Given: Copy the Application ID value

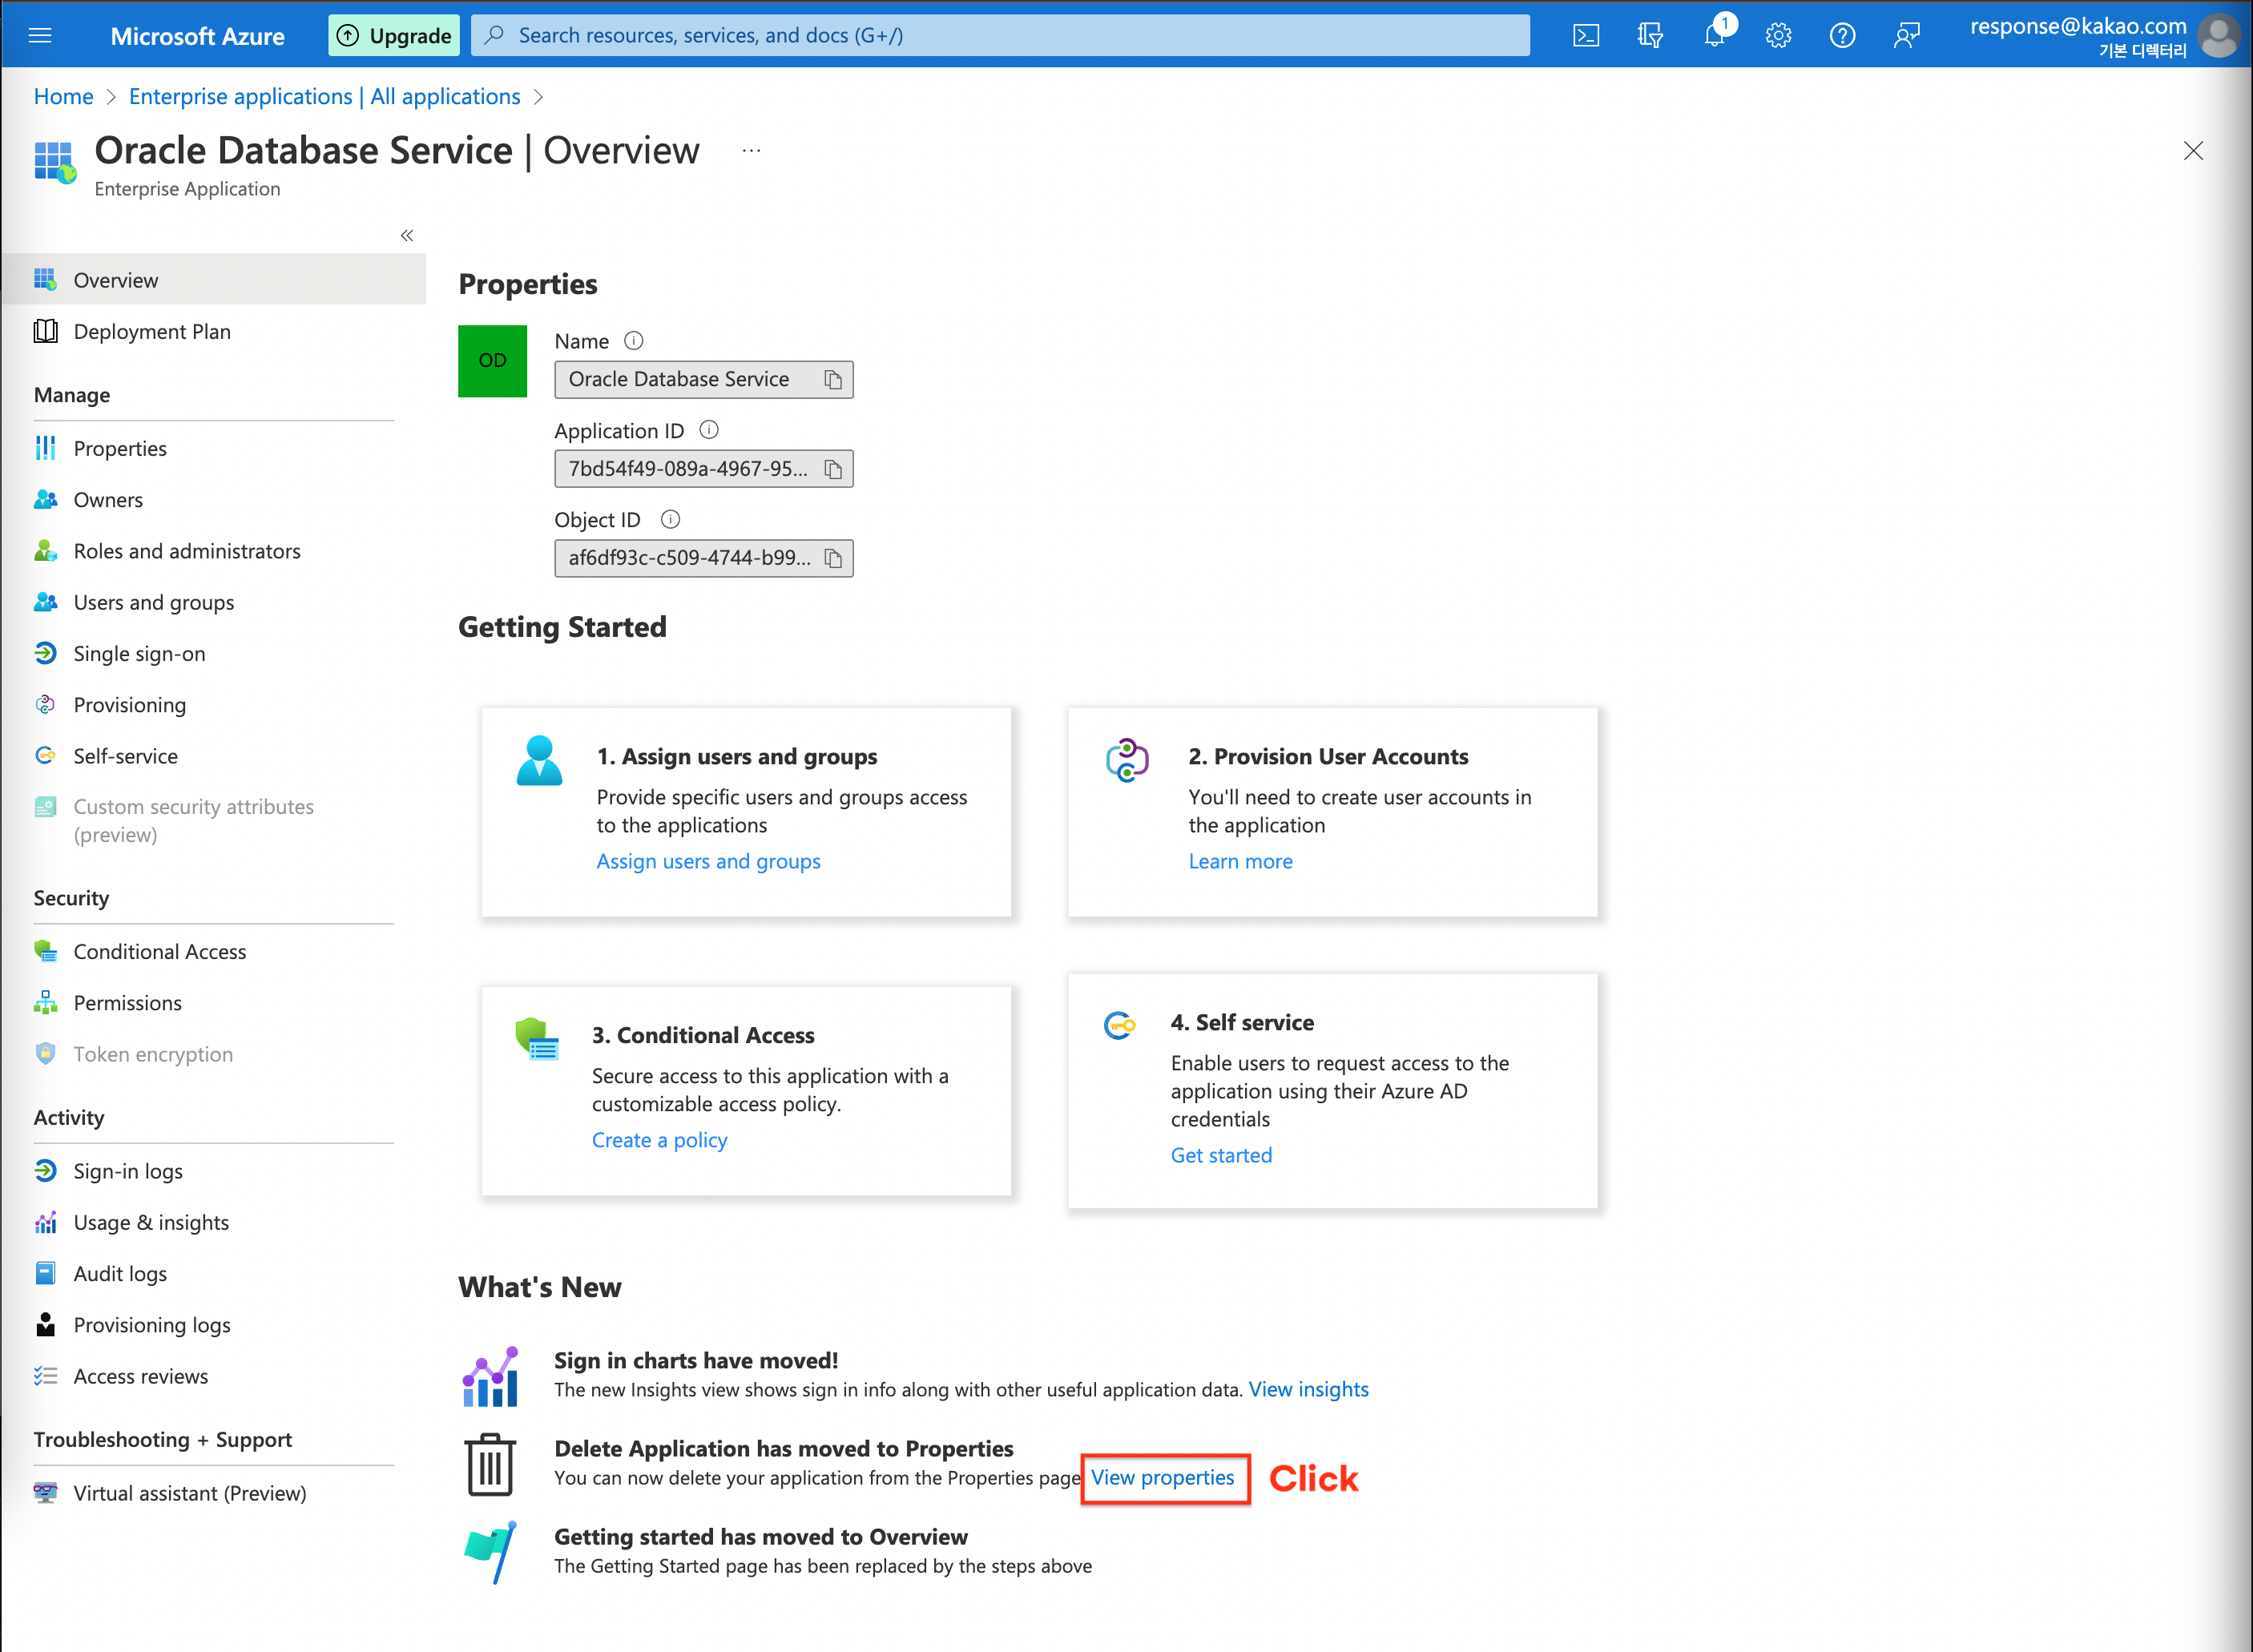Looking at the screenshot, I should tap(833, 469).
